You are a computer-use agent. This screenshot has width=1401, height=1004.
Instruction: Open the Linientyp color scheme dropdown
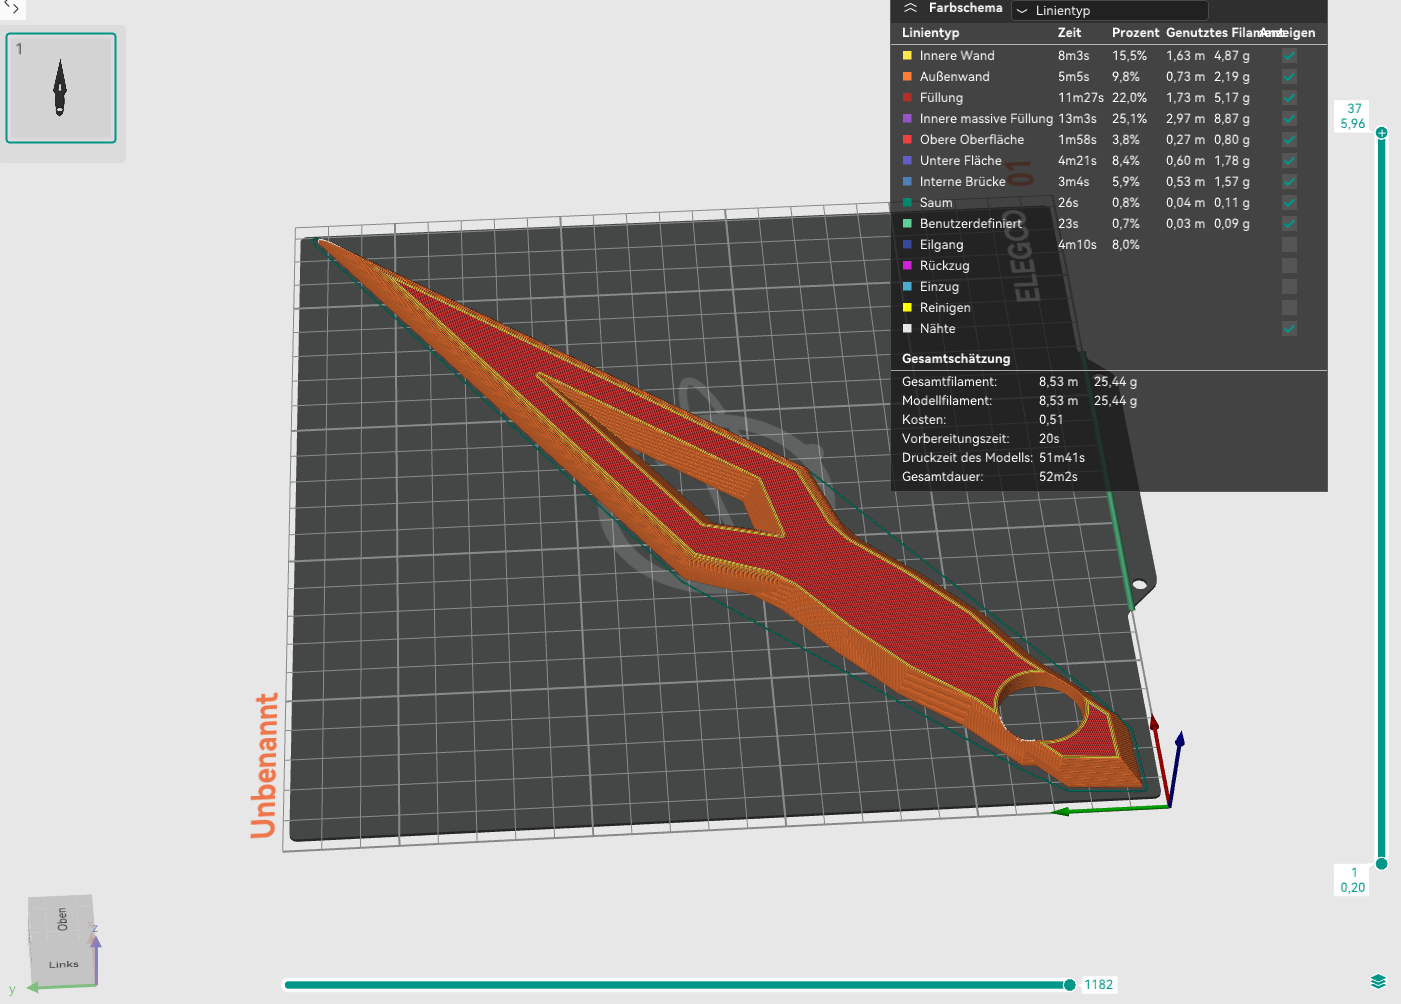(1109, 11)
